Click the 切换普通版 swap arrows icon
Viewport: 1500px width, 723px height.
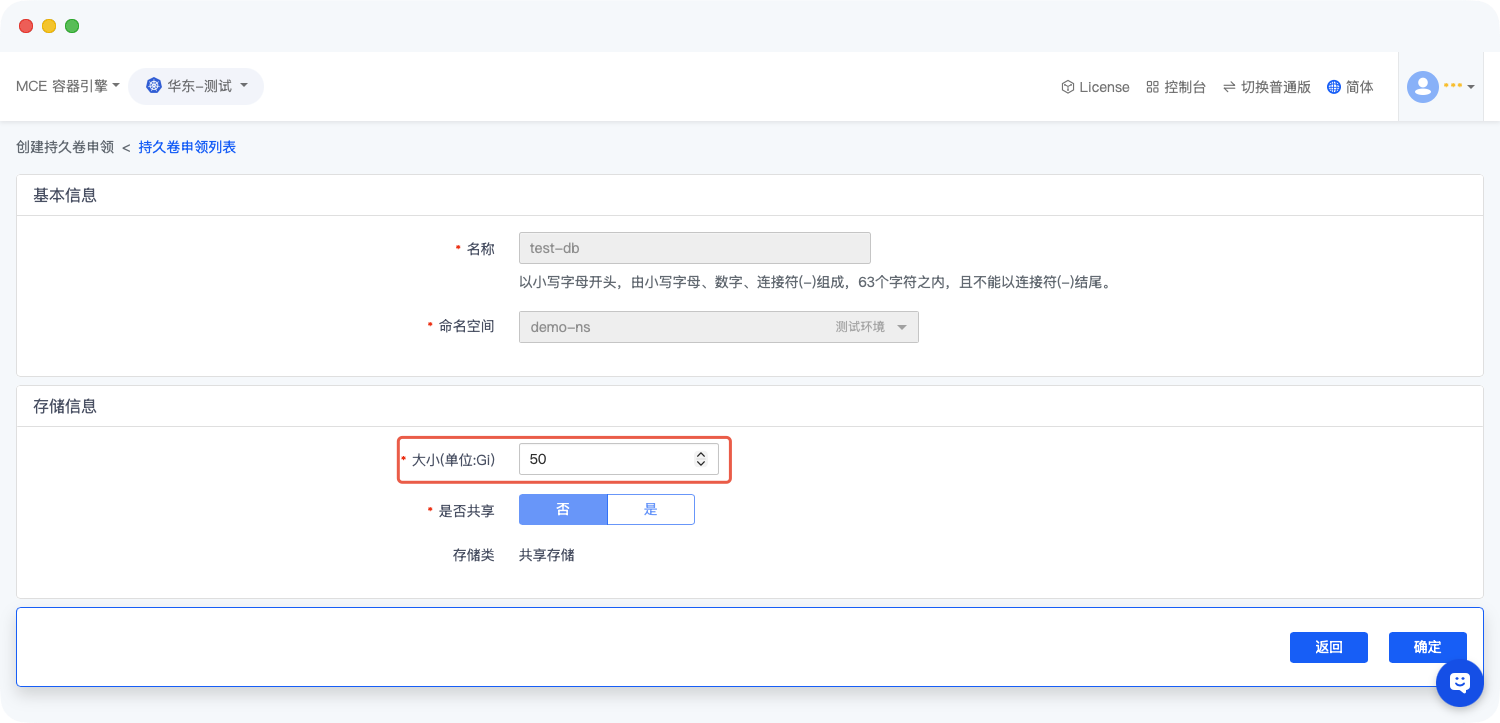point(1228,87)
